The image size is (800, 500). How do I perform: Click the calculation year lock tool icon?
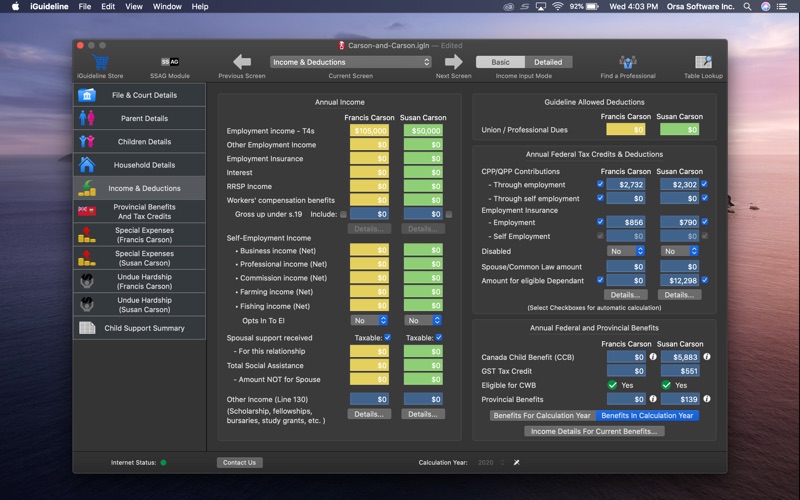[x=516, y=462]
